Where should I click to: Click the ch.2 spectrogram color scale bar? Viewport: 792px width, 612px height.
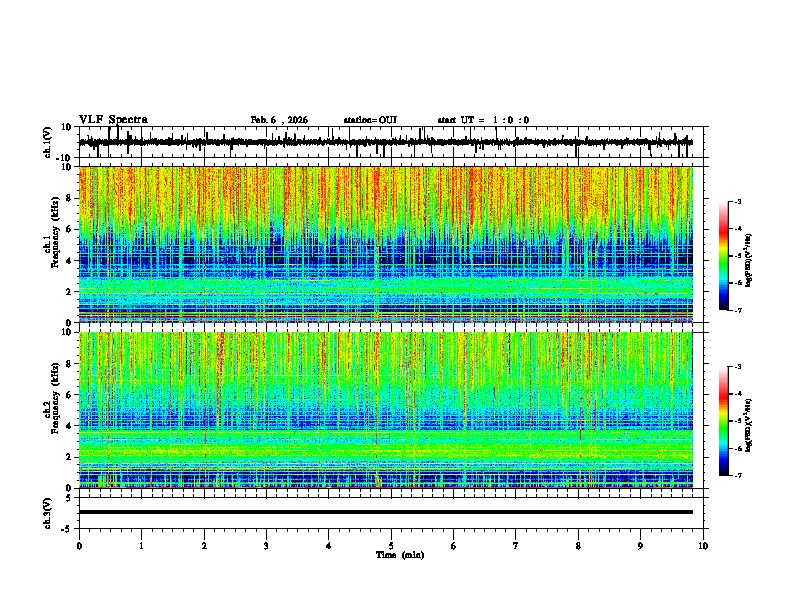tap(724, 421)
